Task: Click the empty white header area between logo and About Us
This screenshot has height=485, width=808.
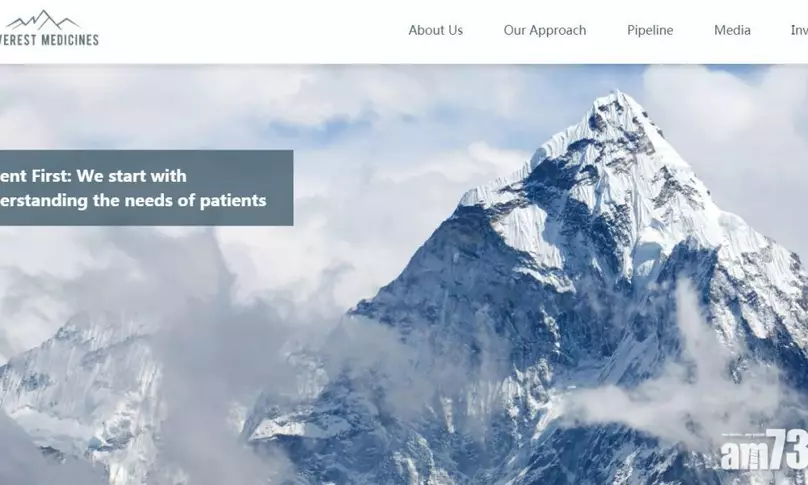Action: (x=252, y=31)
